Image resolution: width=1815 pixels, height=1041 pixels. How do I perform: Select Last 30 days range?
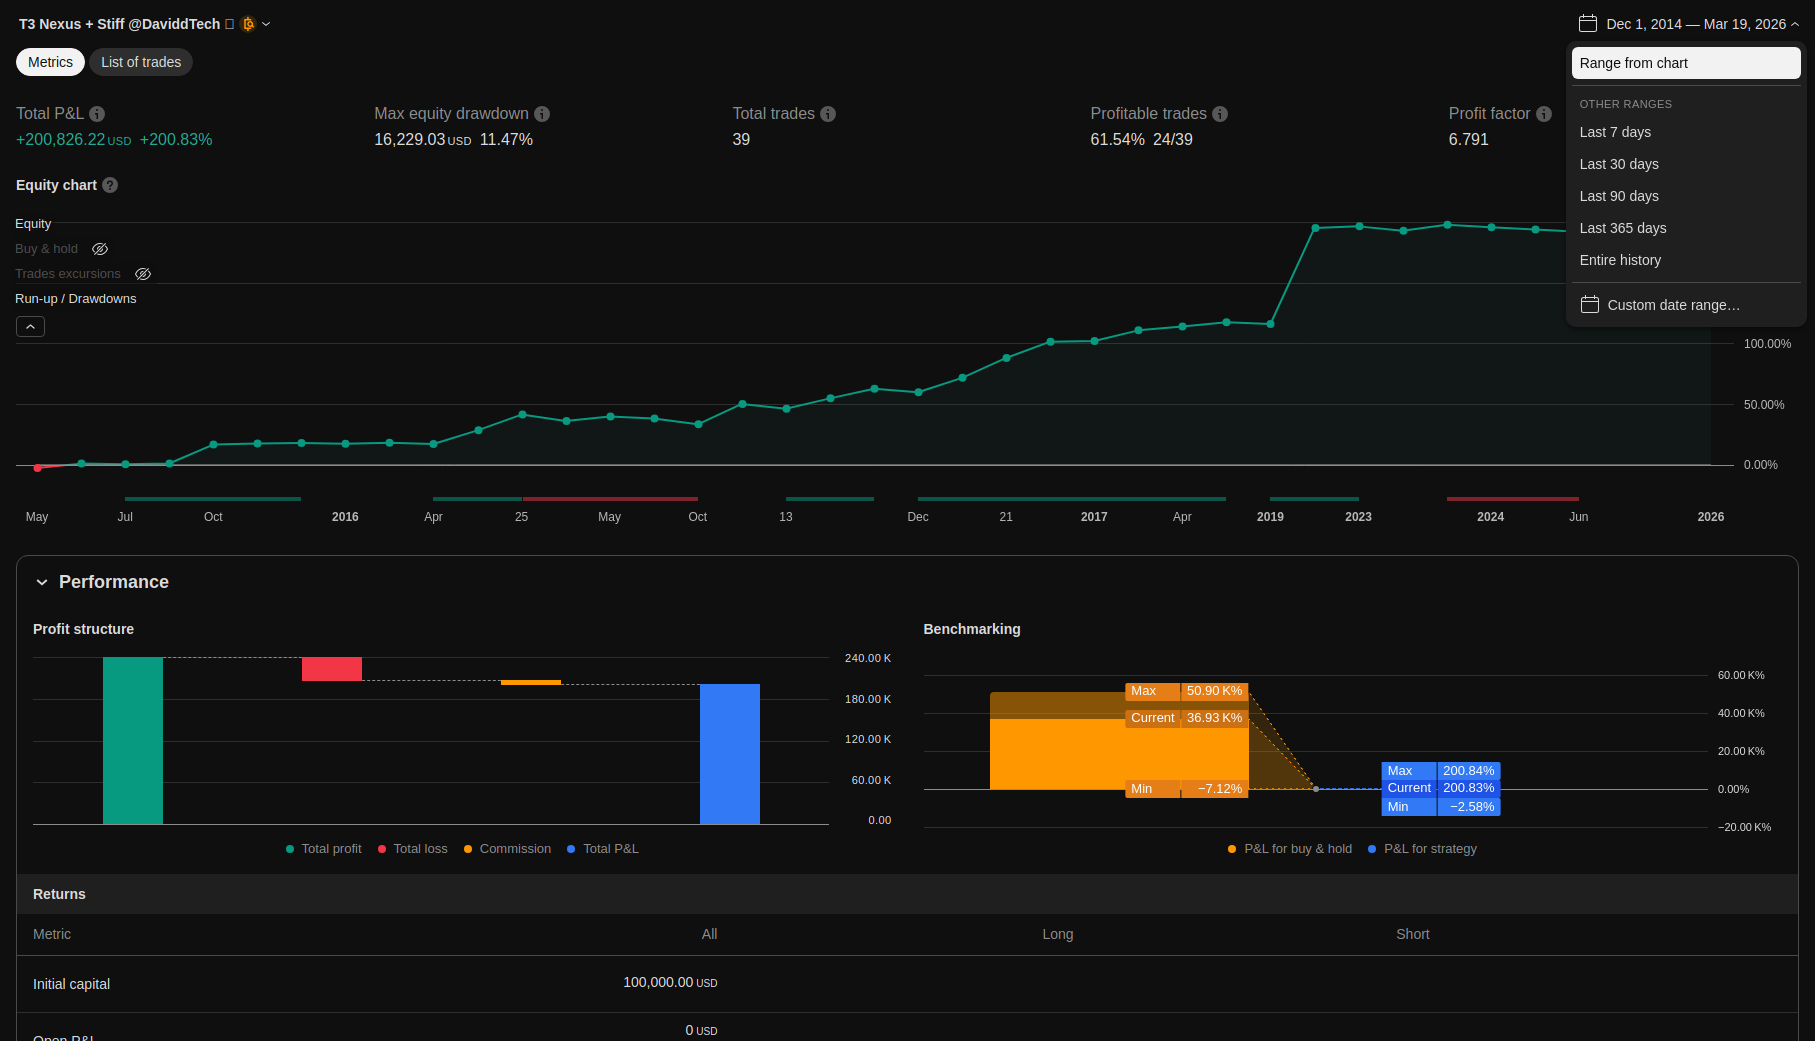click(x=1619, y=164)
